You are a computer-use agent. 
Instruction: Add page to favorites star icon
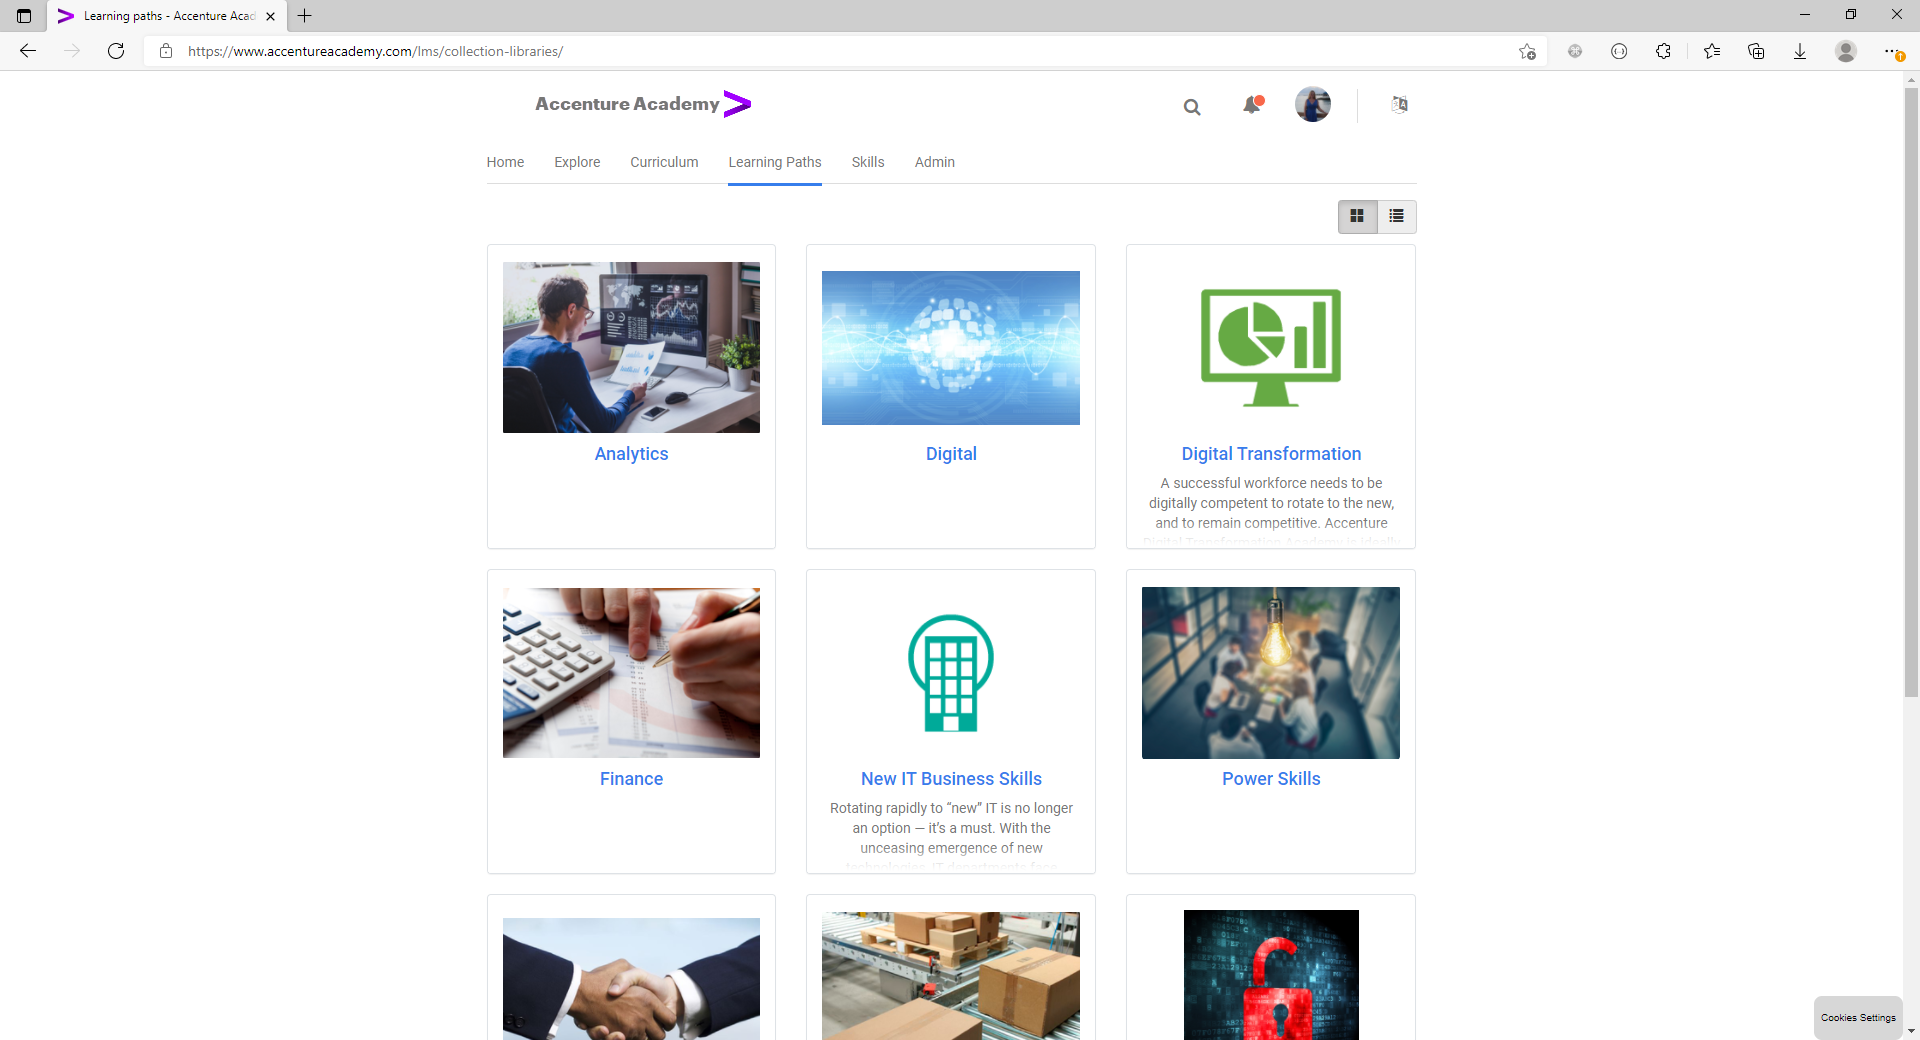[x=1527, y=51]
